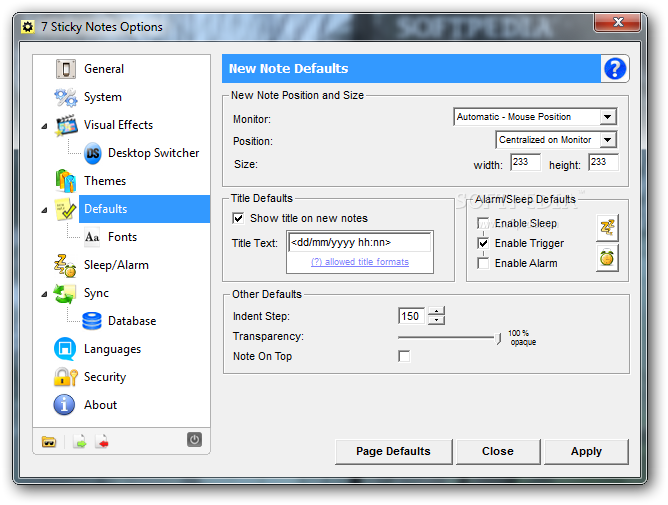Click the green arrow export icon

coord(80,442)
